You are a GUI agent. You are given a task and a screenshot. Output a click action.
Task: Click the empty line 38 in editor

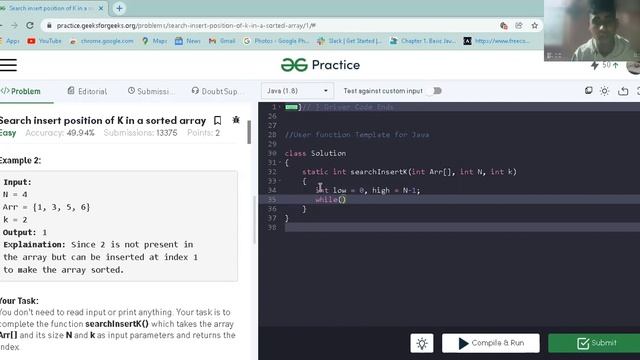coord(461,227)
